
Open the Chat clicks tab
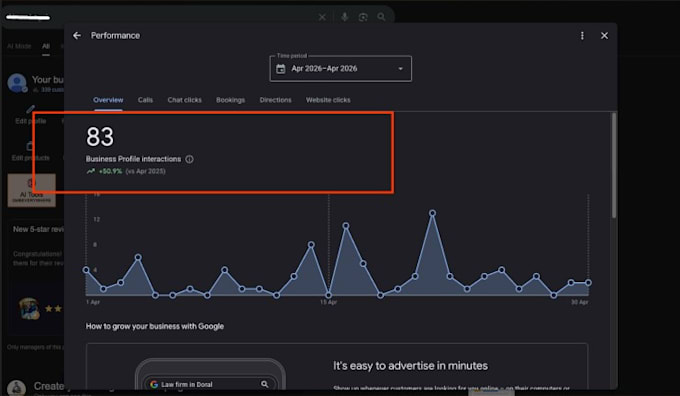click(184, 100)
